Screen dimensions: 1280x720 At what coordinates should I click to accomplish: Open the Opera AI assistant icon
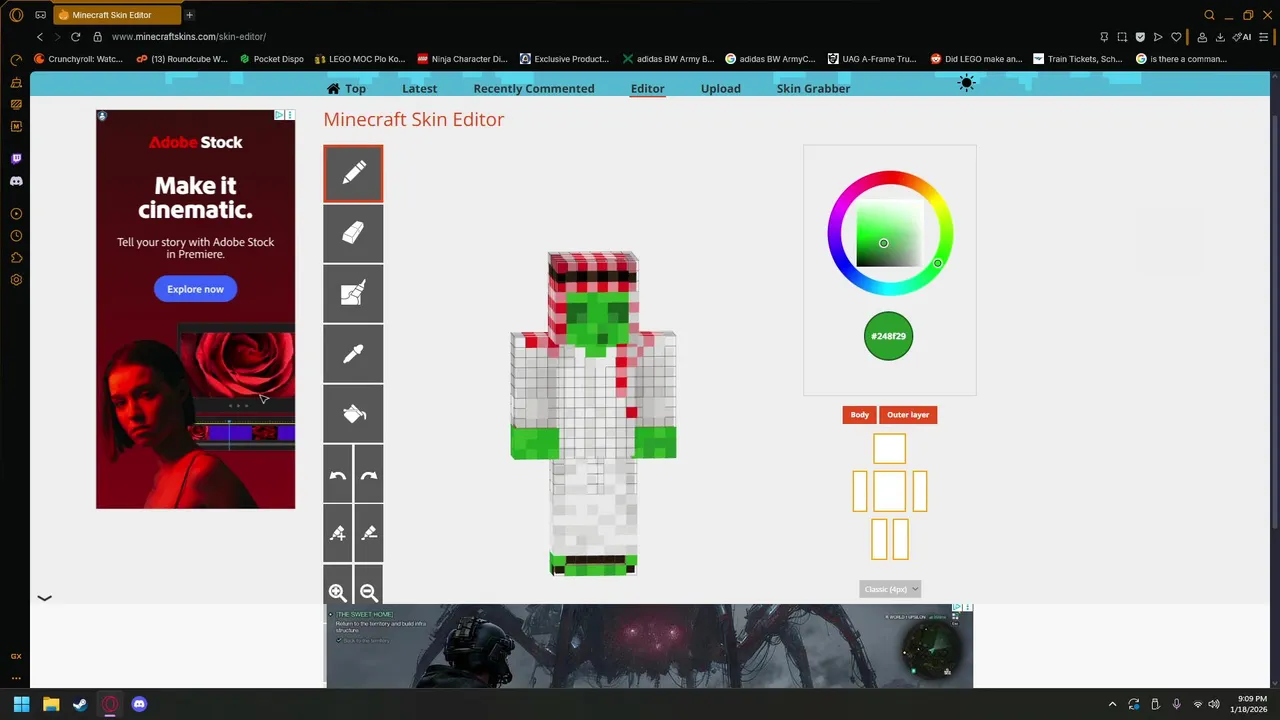click(x=1243, y=37)
